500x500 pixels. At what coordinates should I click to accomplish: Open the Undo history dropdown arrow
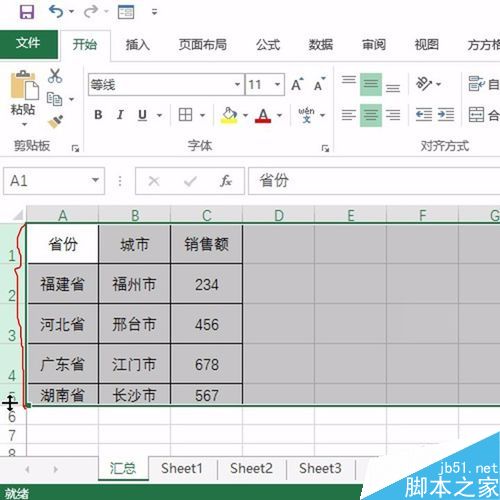(71, 12)
